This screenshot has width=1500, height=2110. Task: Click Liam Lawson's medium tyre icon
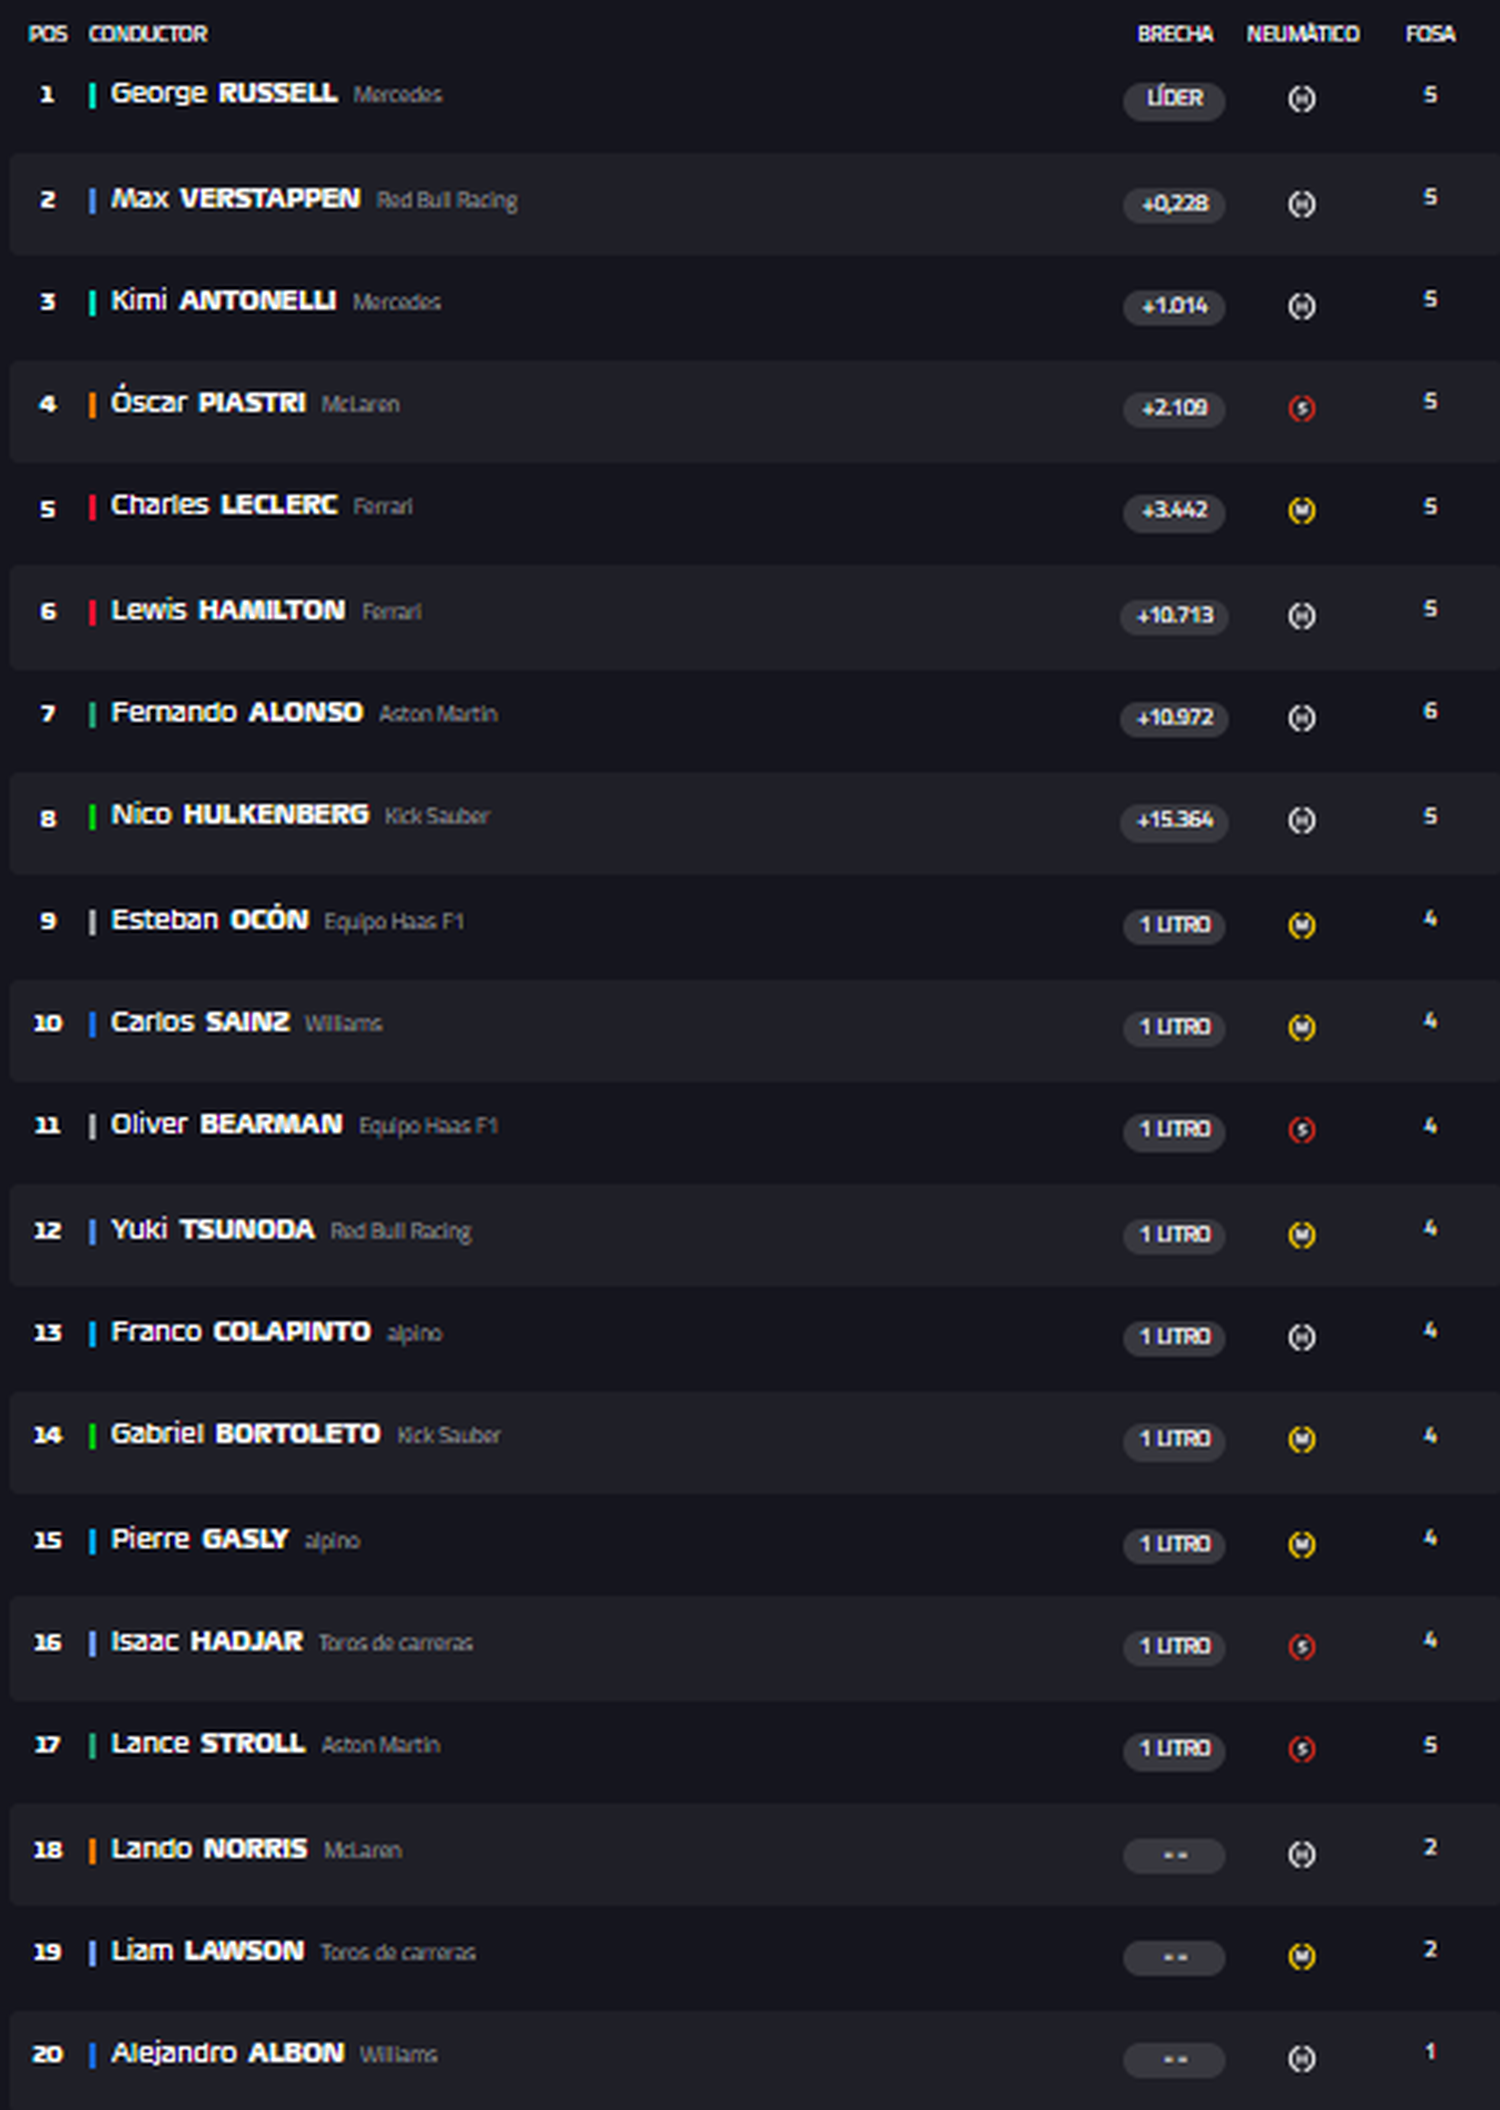pos(1301,1956)
